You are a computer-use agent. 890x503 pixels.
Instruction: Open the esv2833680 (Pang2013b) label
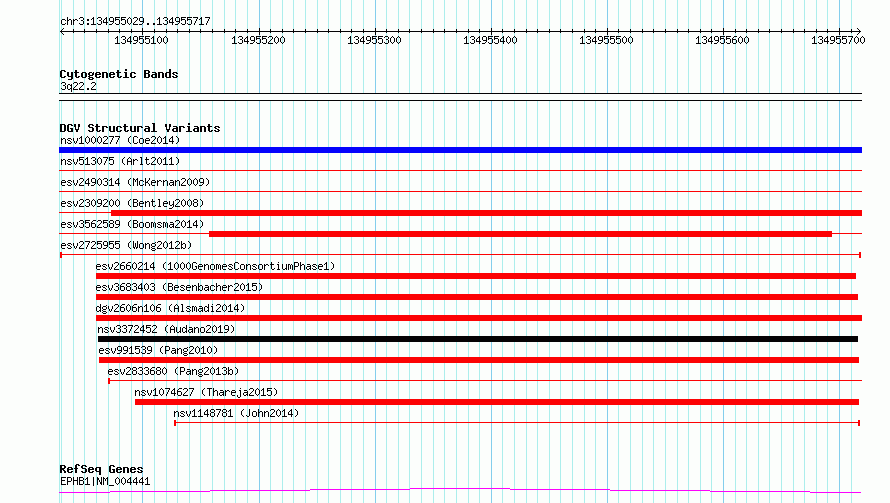(173, 371)
